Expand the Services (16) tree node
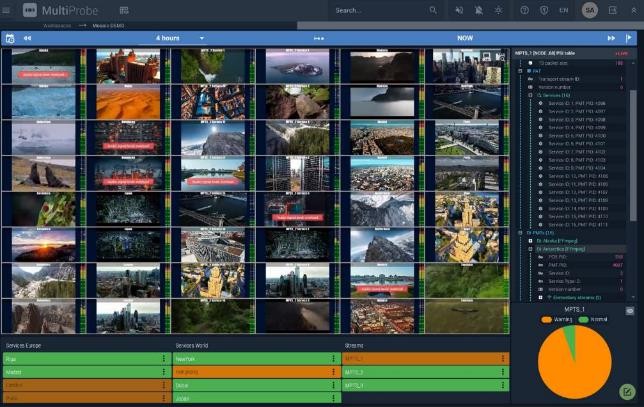 click(531, 95)
